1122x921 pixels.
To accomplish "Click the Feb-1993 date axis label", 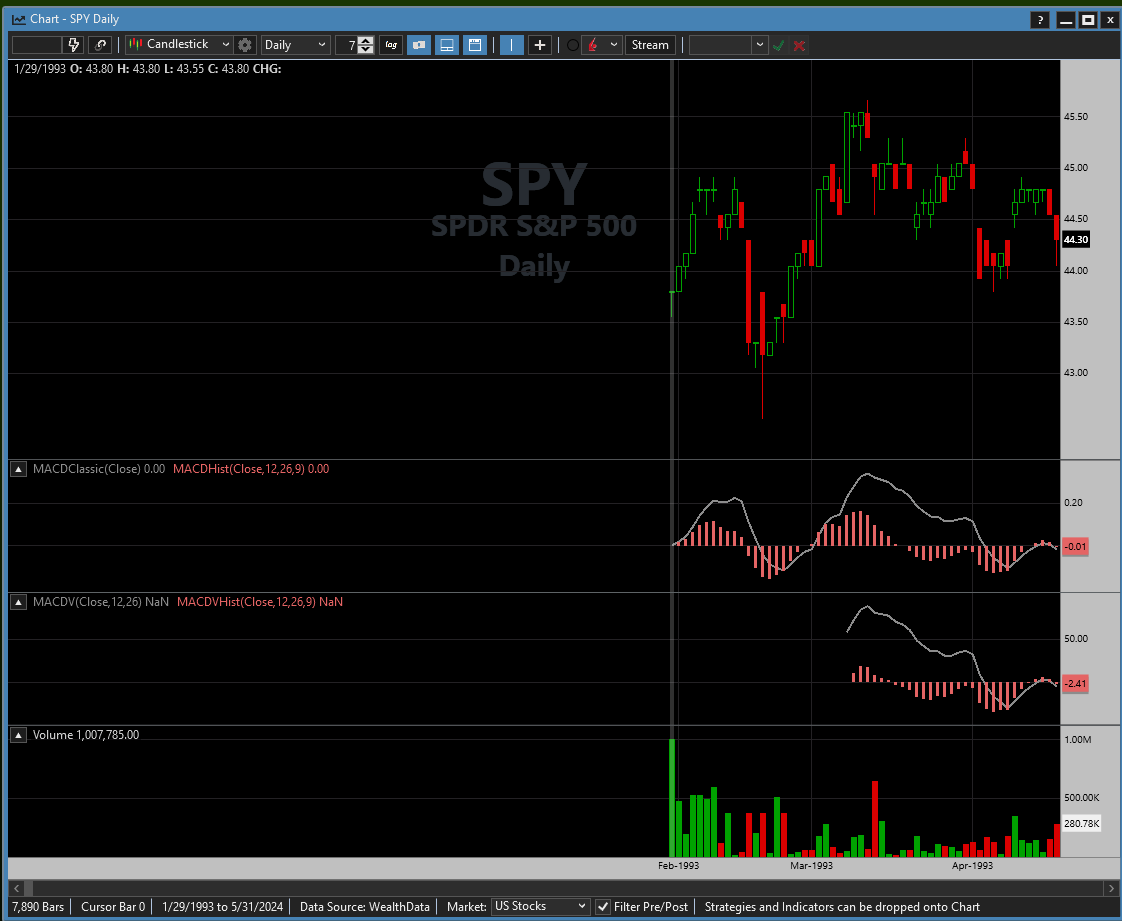I will pyautogui.click(x=678, y=866).
